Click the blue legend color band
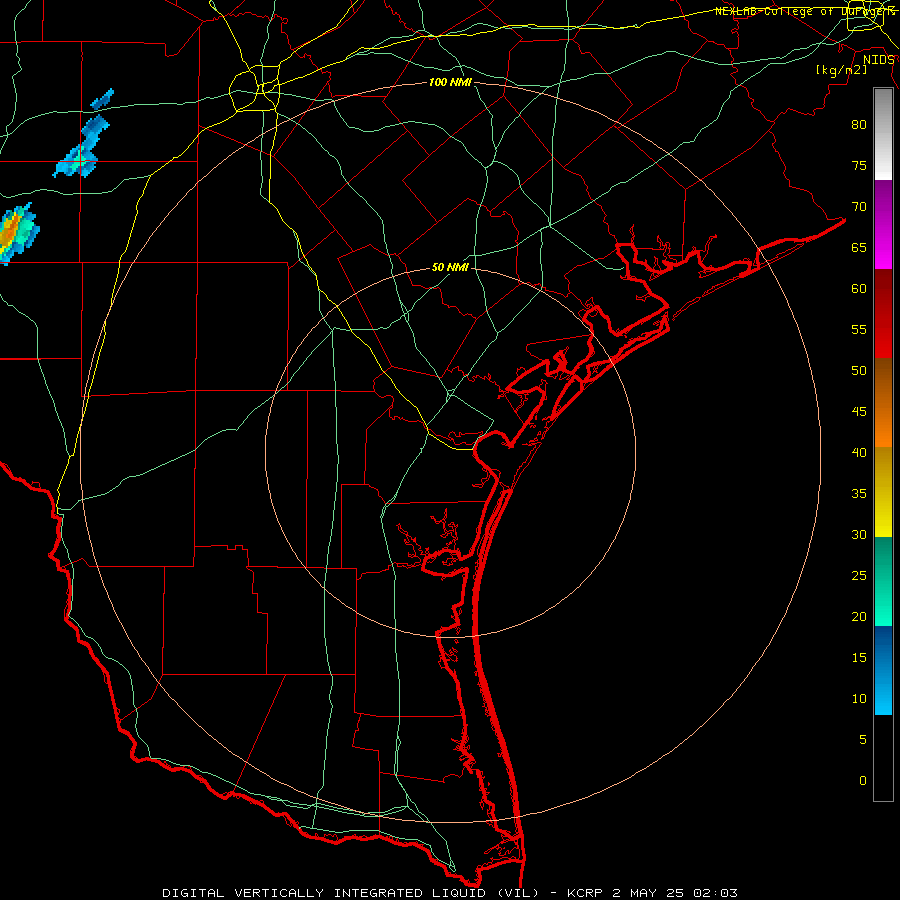The height and width of the screenshot is (900, 900). (883, 670)
